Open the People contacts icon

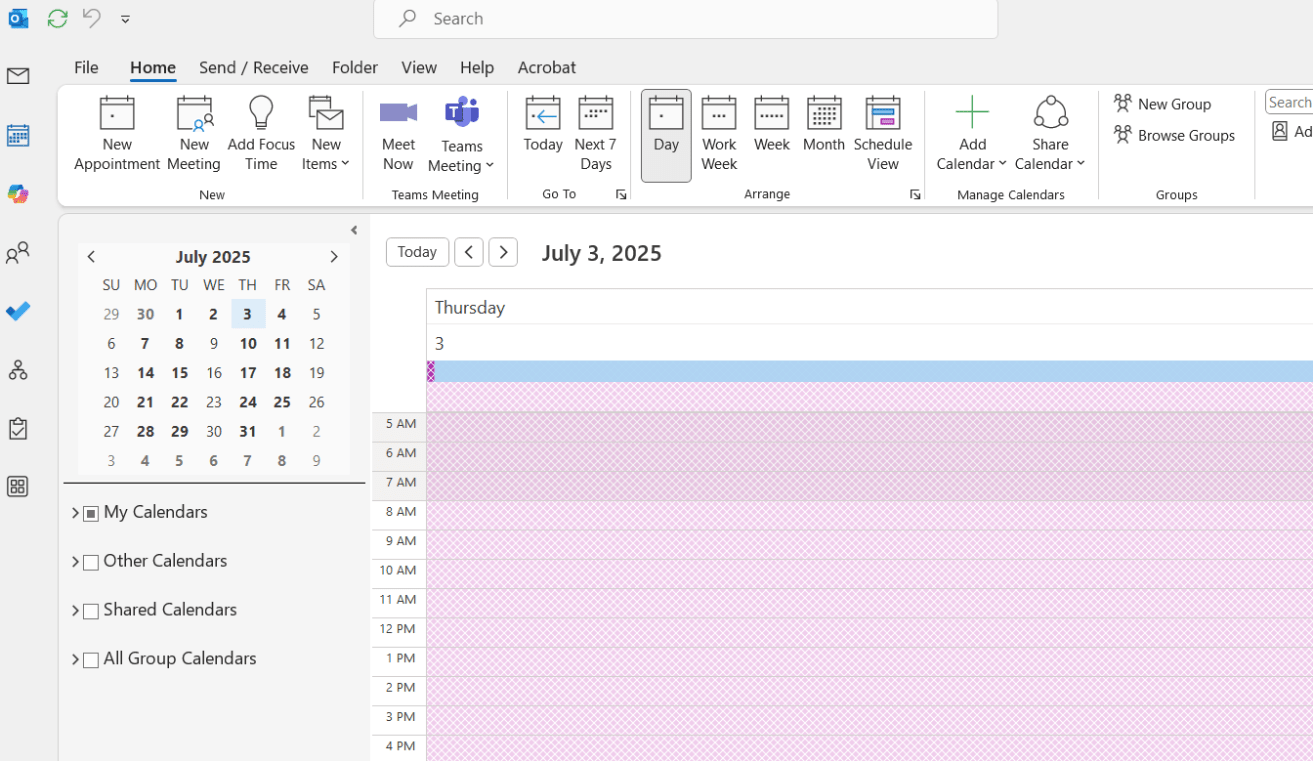pos(18,253)
